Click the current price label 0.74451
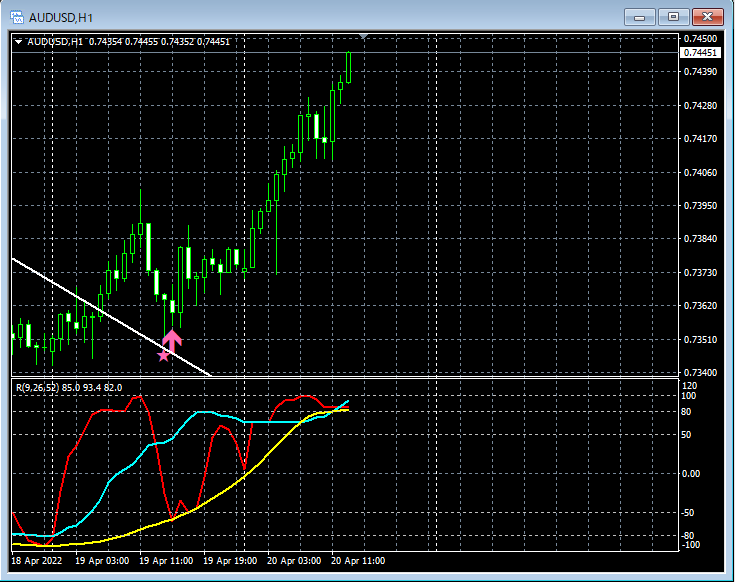Screen dimensions: 736x582 tap(700, 53)
